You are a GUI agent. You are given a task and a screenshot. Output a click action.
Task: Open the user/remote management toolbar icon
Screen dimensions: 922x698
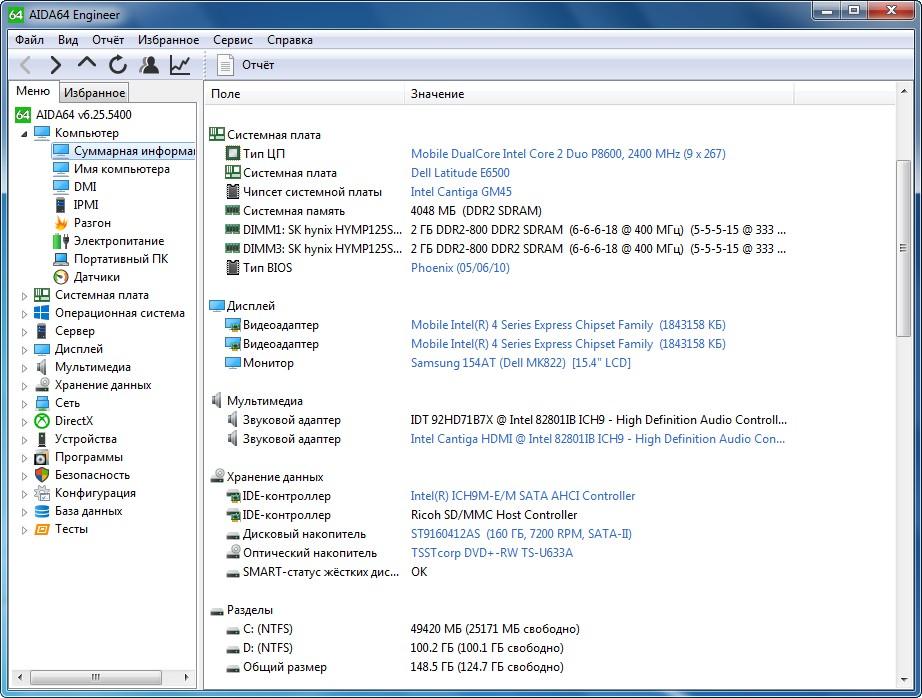[149, 65]
